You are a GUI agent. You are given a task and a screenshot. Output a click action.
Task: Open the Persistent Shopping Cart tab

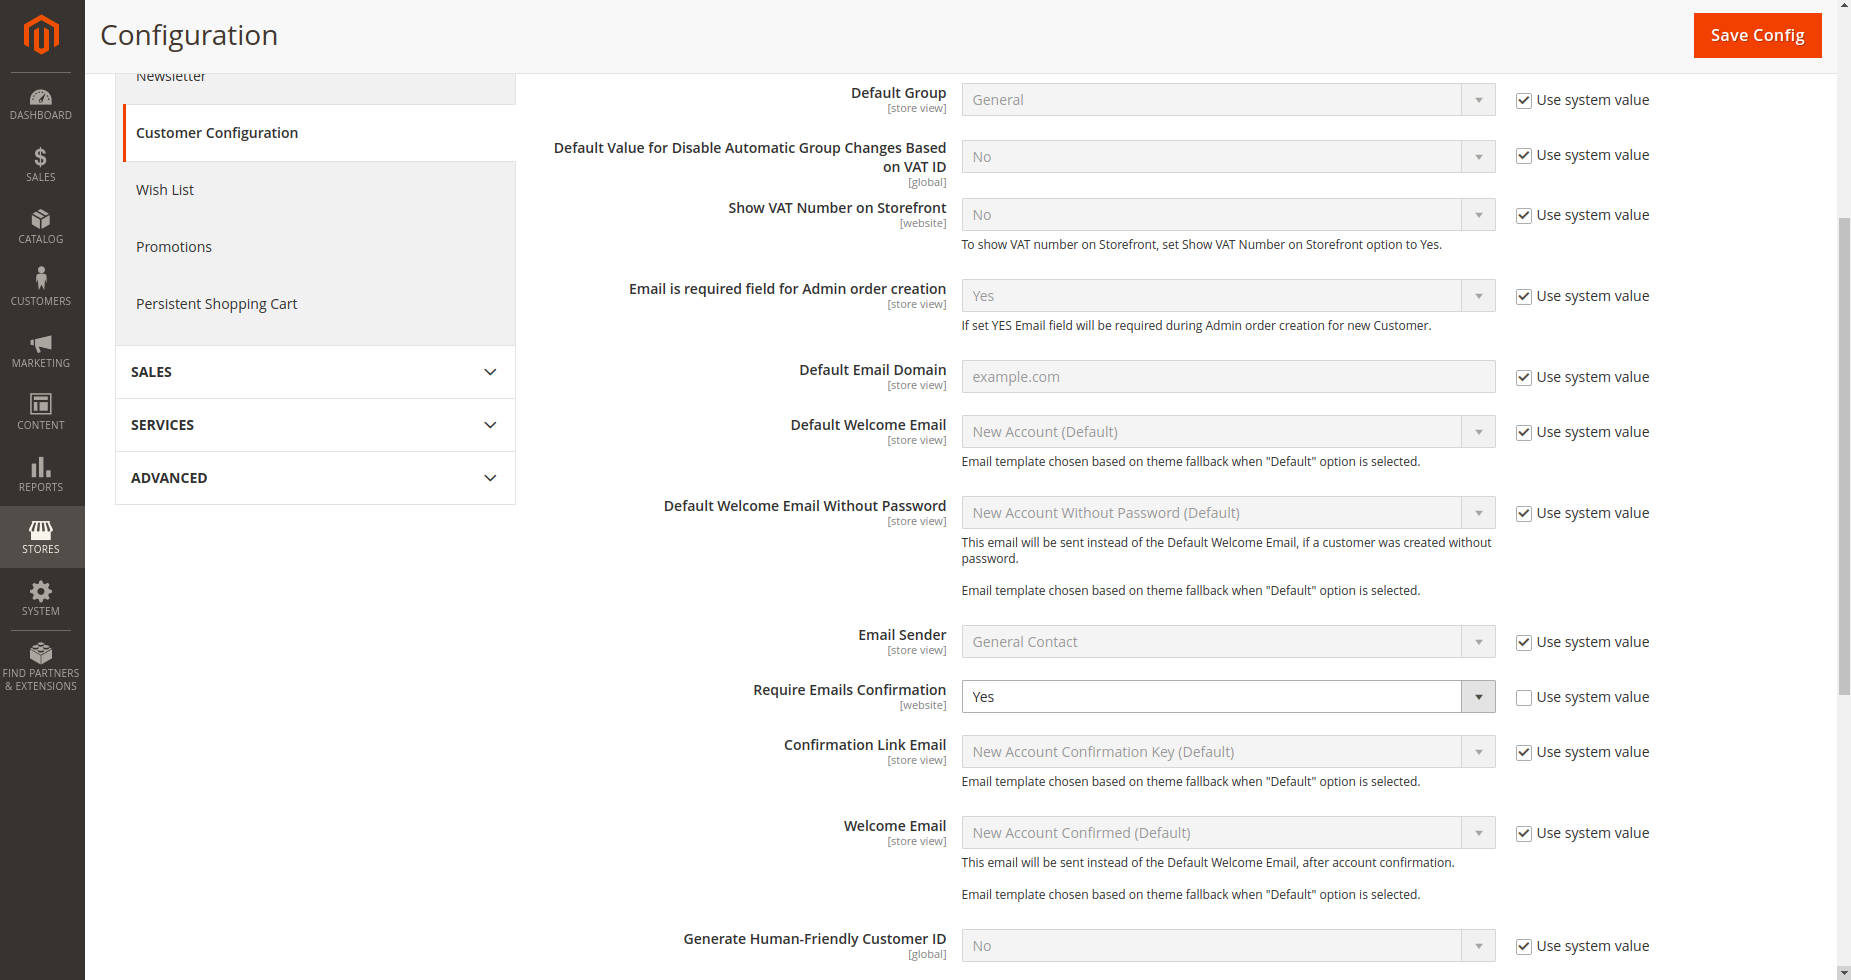(x=315, y=304)
